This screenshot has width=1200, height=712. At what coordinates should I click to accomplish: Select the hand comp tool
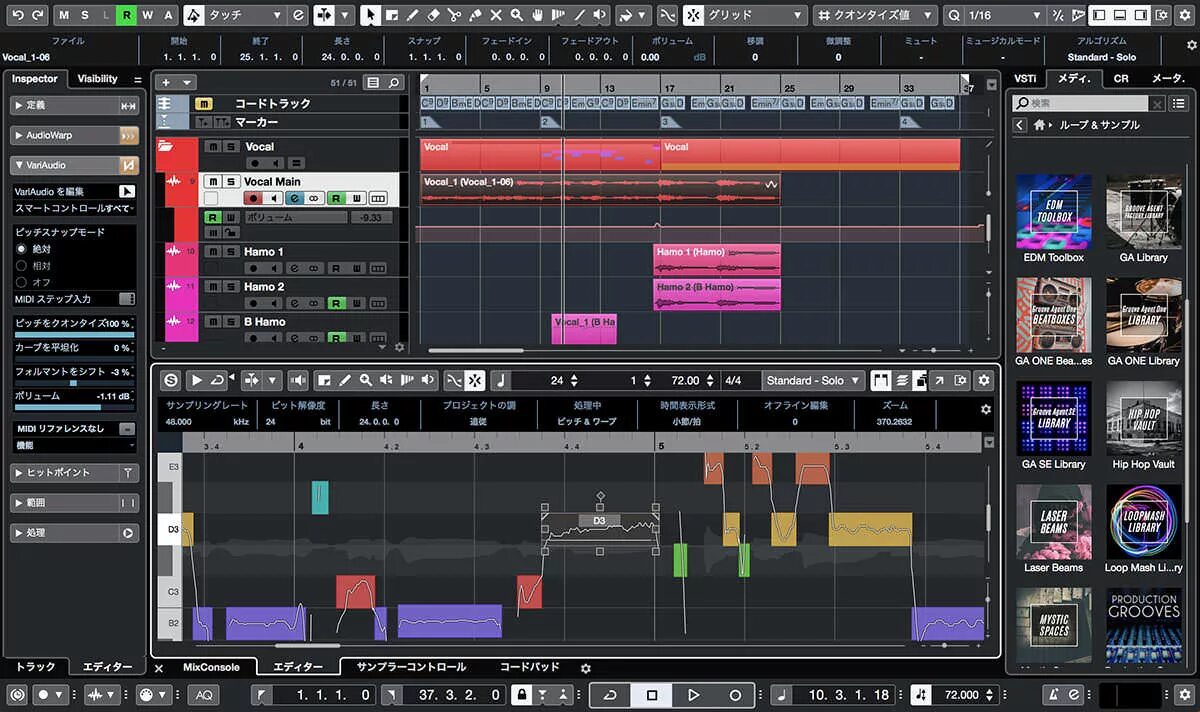click(x=538, y=15)
